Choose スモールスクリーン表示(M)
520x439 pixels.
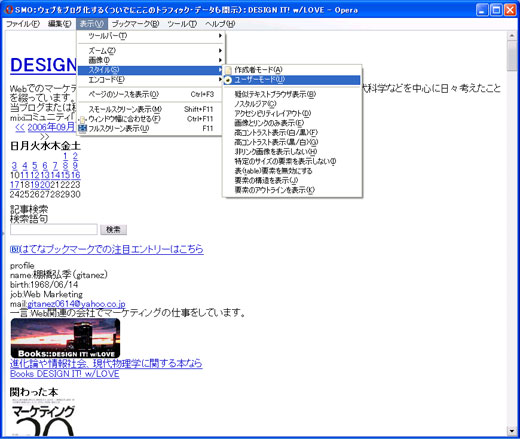coord(151,109)
